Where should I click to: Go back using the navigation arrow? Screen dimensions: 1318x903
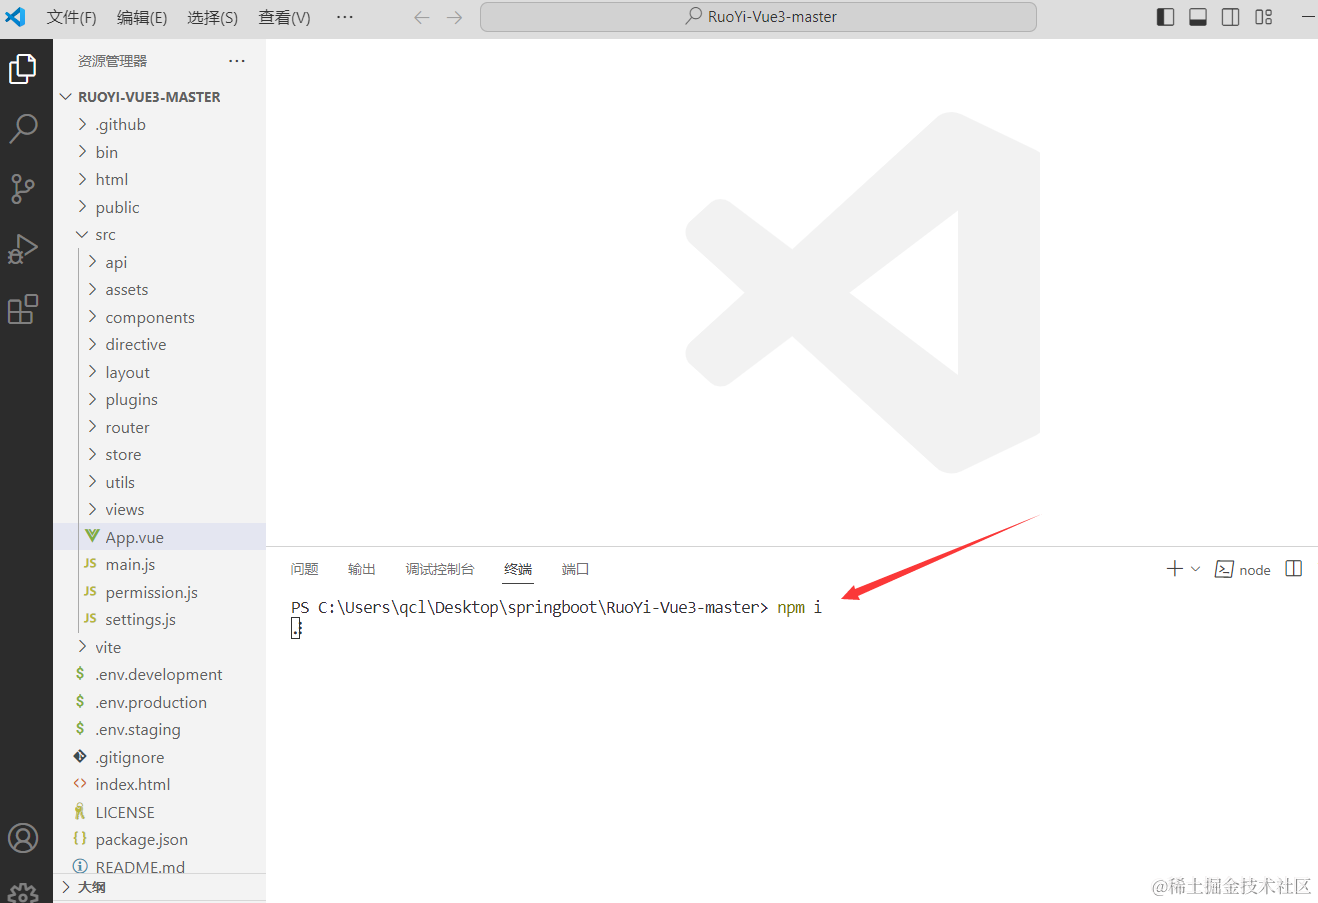point(422,17)
